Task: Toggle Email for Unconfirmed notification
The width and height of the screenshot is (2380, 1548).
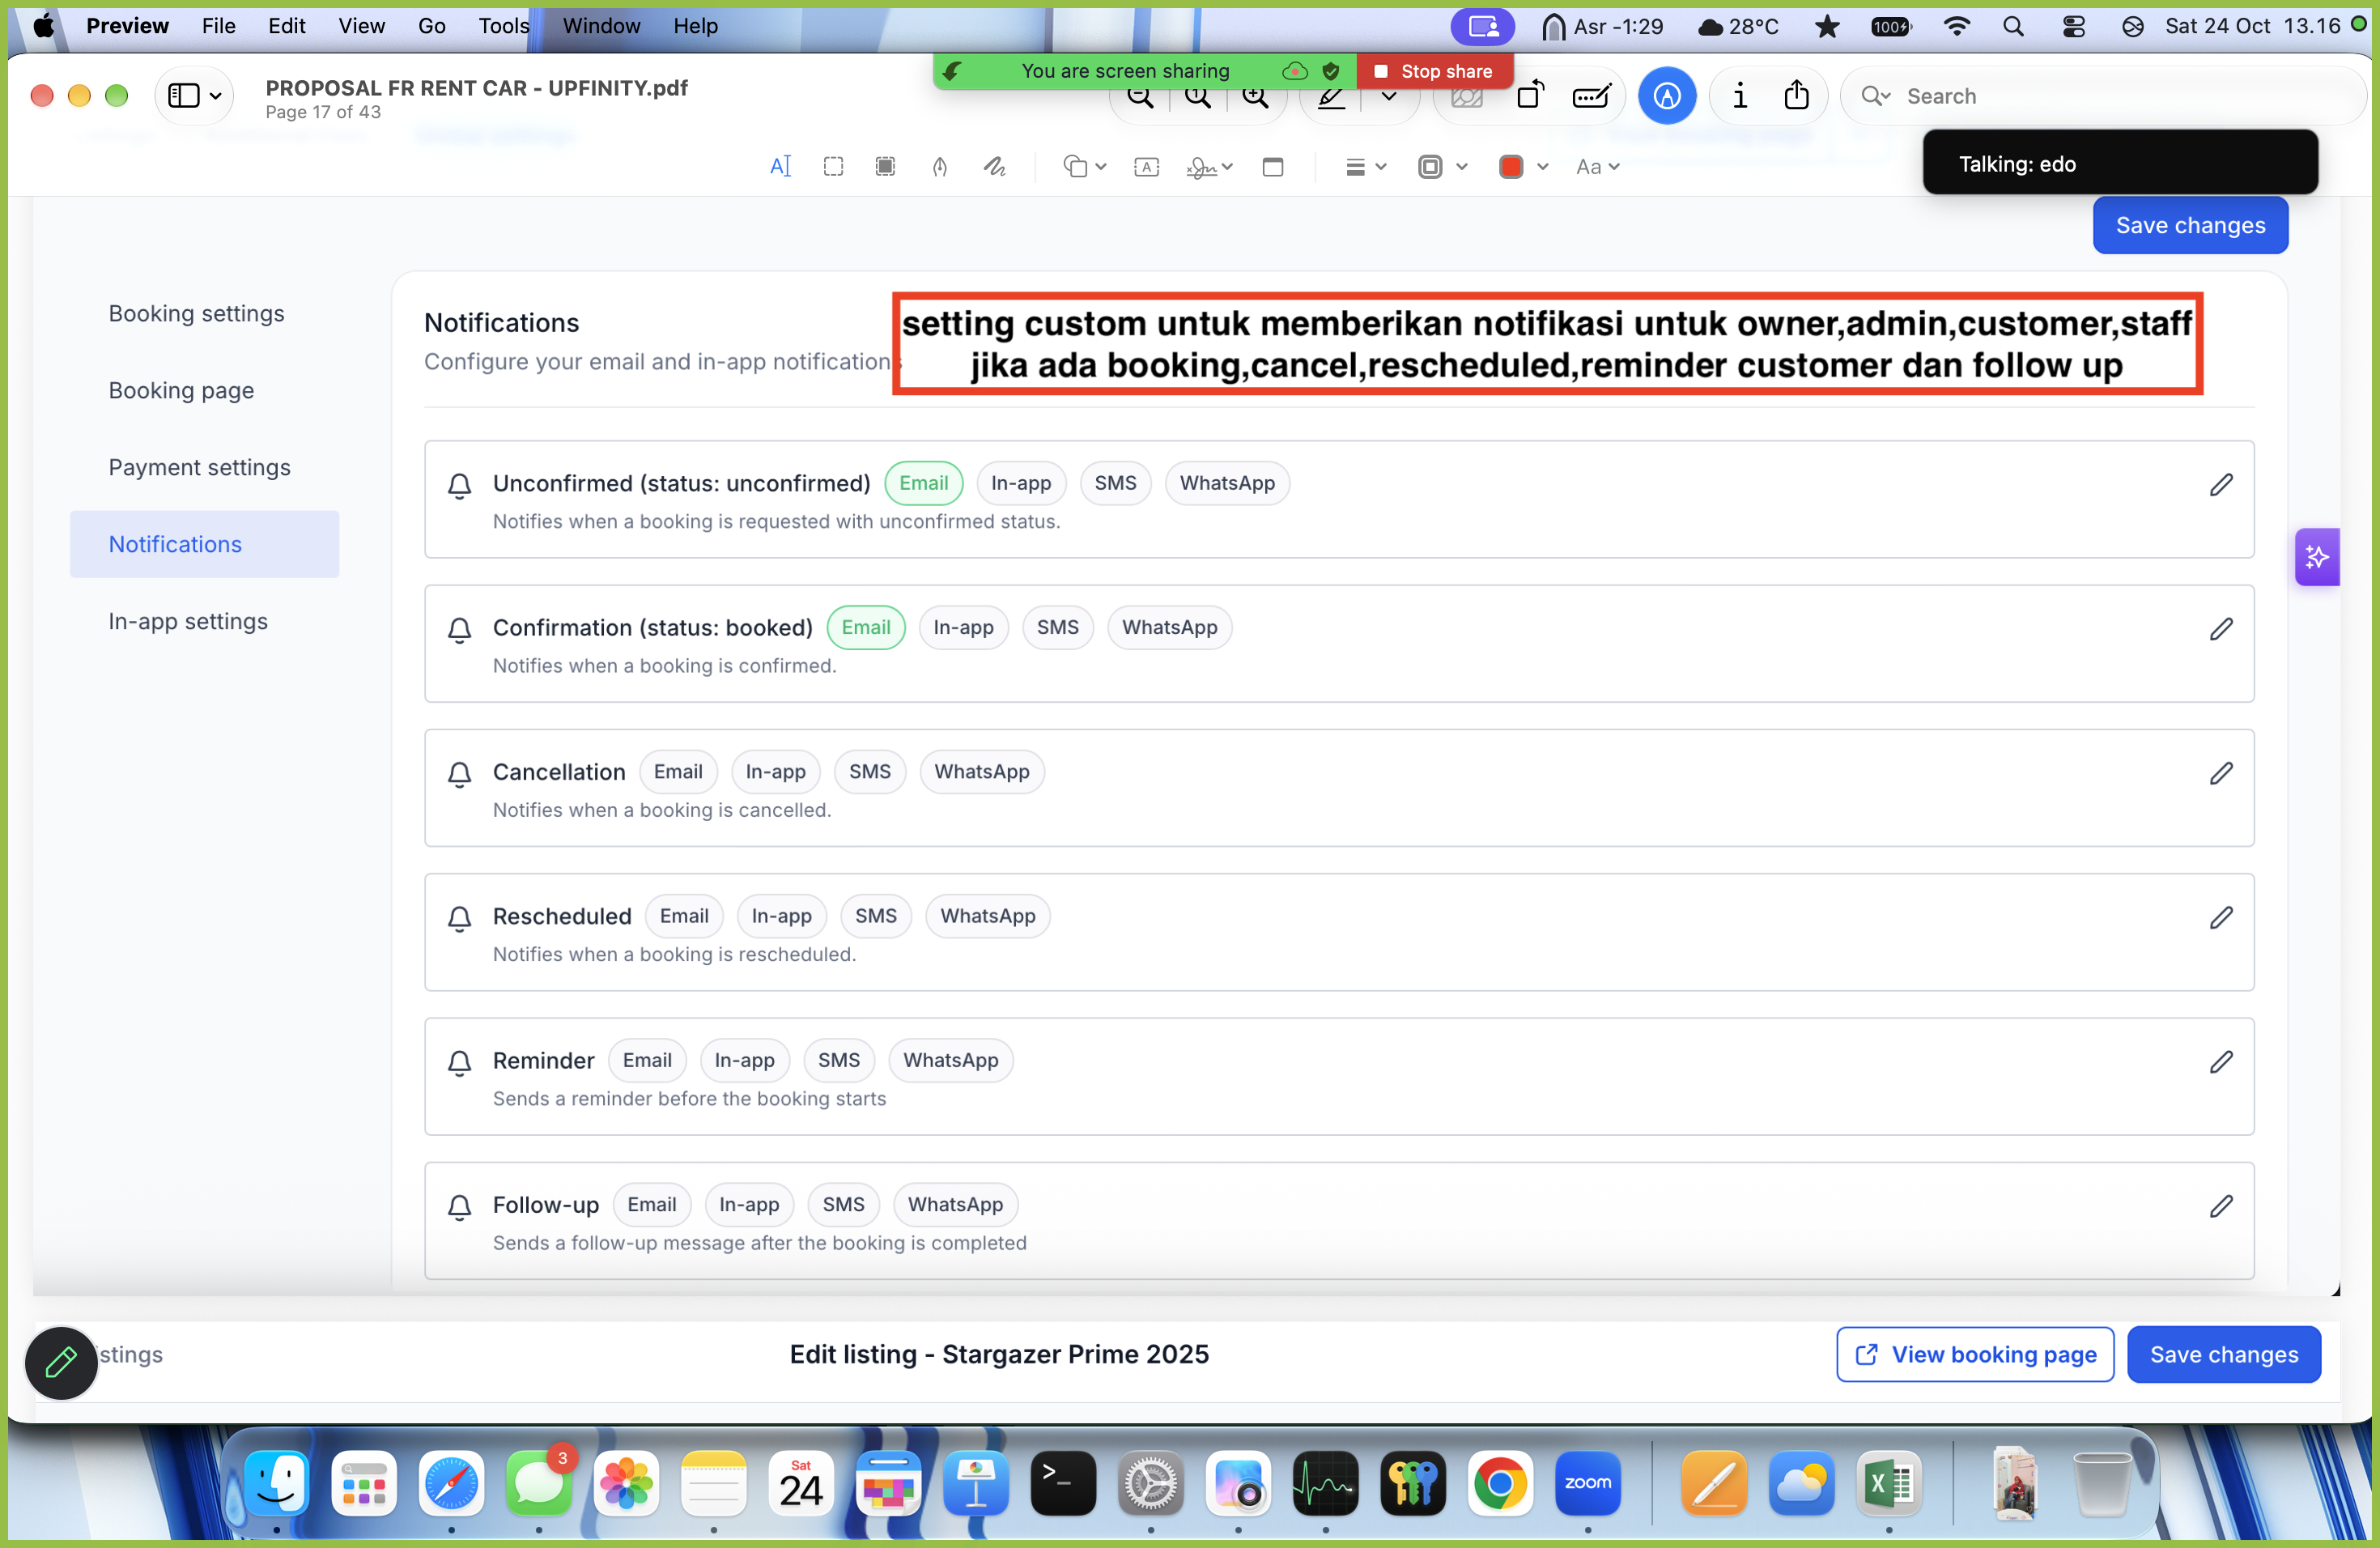Action: click(923, 483)
